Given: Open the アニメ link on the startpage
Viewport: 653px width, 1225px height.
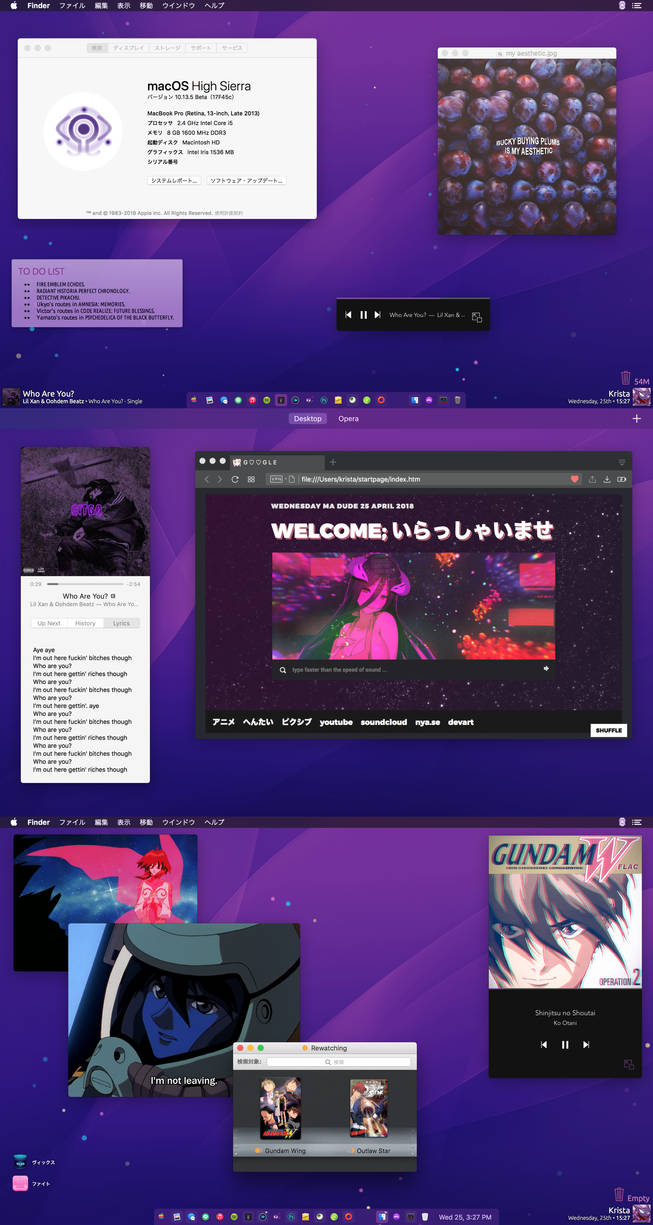Looking at the screenshot, I should pyautogui.click(x=224, y=722).
